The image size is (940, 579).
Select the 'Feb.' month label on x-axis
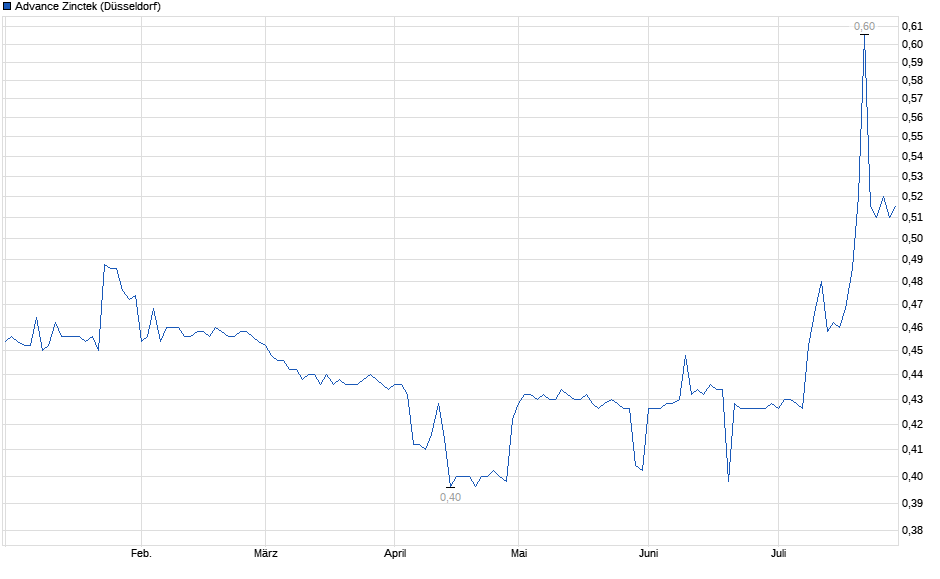click(141, 553)
